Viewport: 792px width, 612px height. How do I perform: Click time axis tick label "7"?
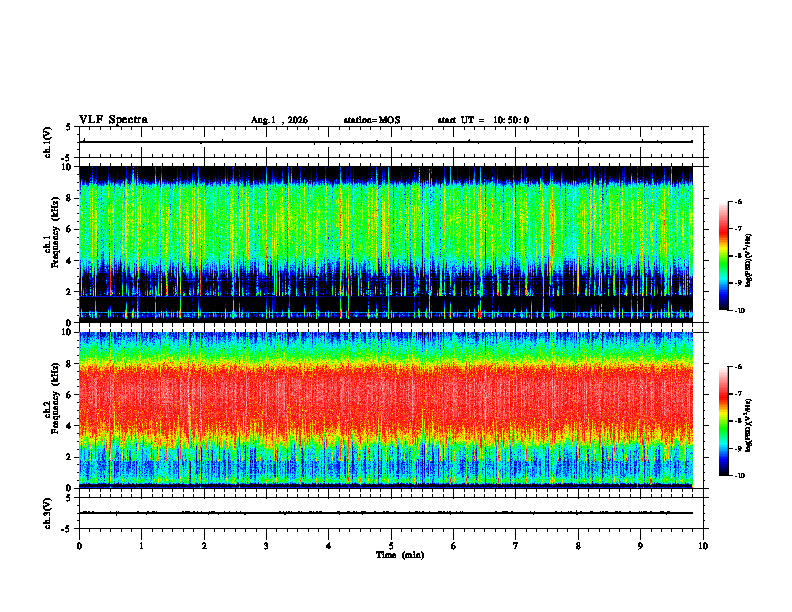[x=516, y=546]
